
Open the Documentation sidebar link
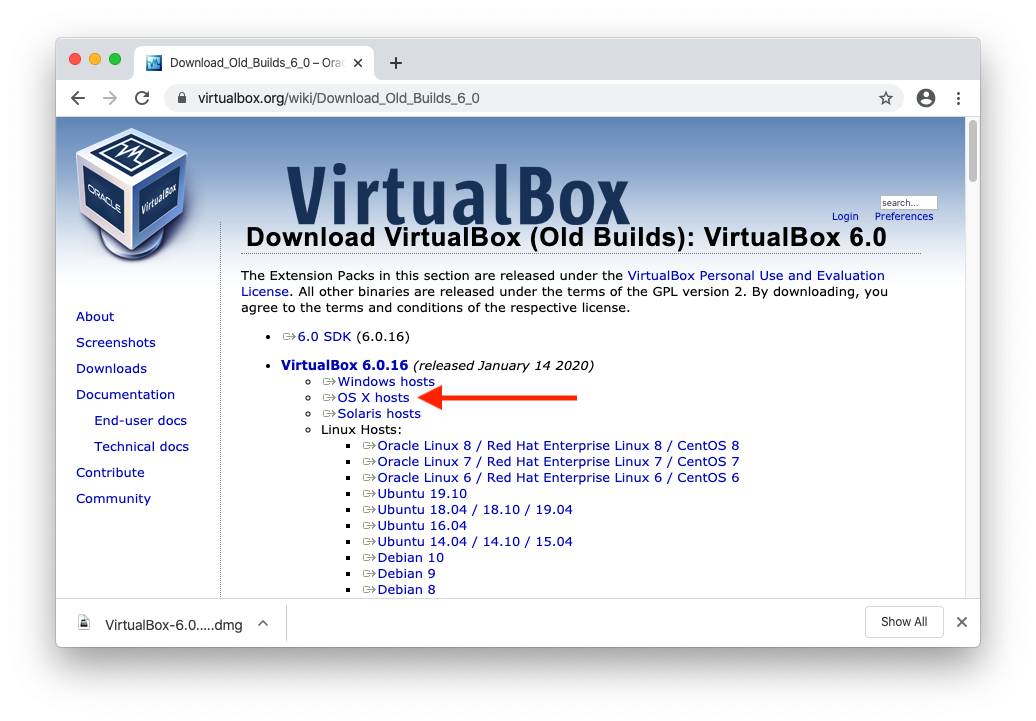pyautogui.click(x=126, y=395)
